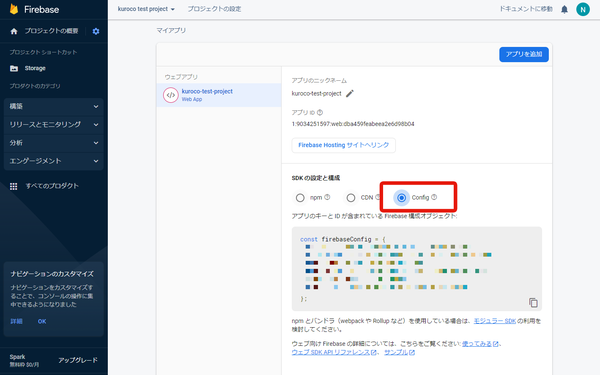Click const firebaseConfig code line
The image size is (600, 375).
tap(343, 239)
